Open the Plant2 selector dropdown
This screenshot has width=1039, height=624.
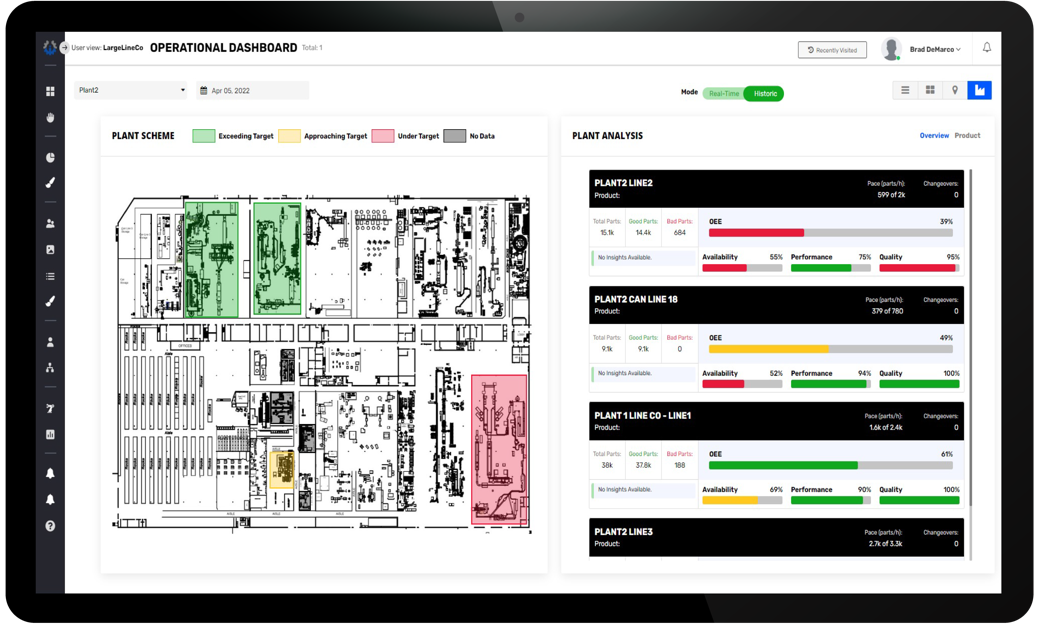(130, 89)
